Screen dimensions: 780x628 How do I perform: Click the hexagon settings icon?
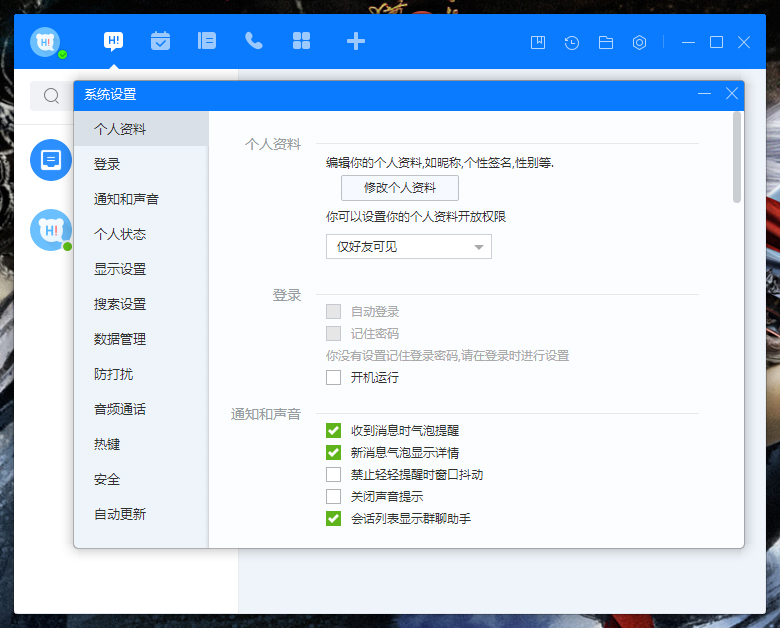click(640, 42)
